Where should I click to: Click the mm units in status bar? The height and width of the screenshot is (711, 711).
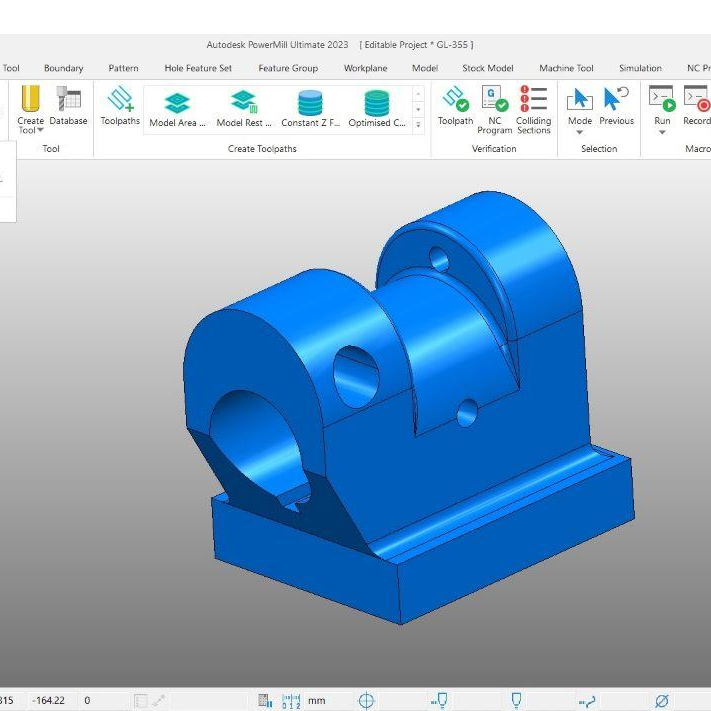tap(316, 701)
